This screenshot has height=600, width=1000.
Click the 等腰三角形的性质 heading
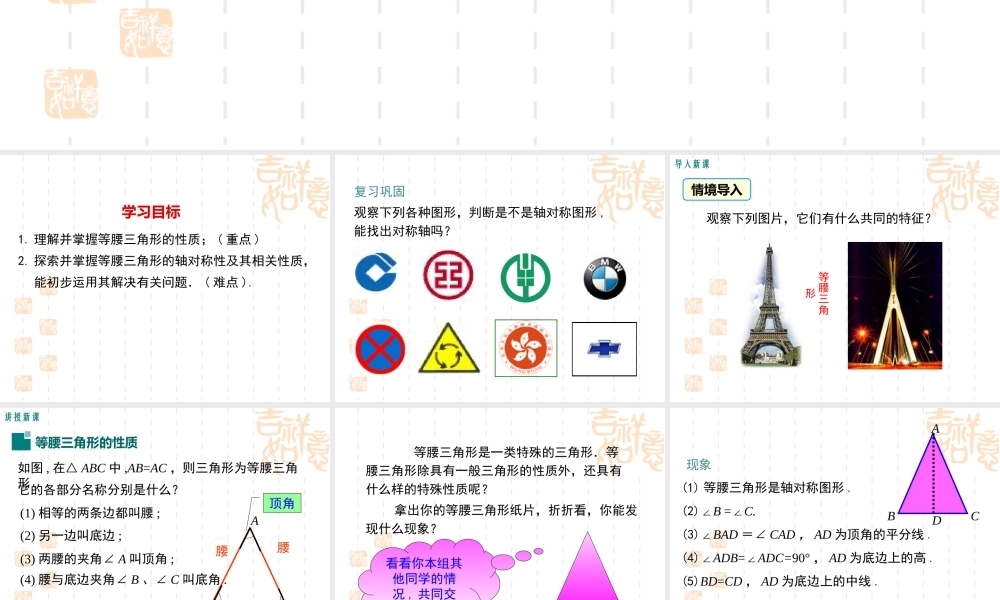point(86,443)
